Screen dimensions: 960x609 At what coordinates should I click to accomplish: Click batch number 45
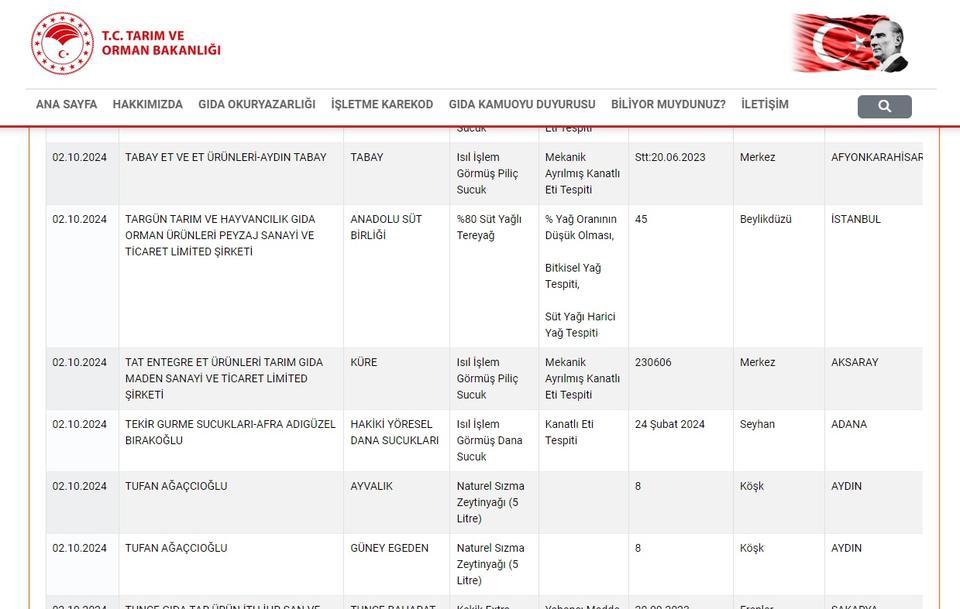pos(641,219)
